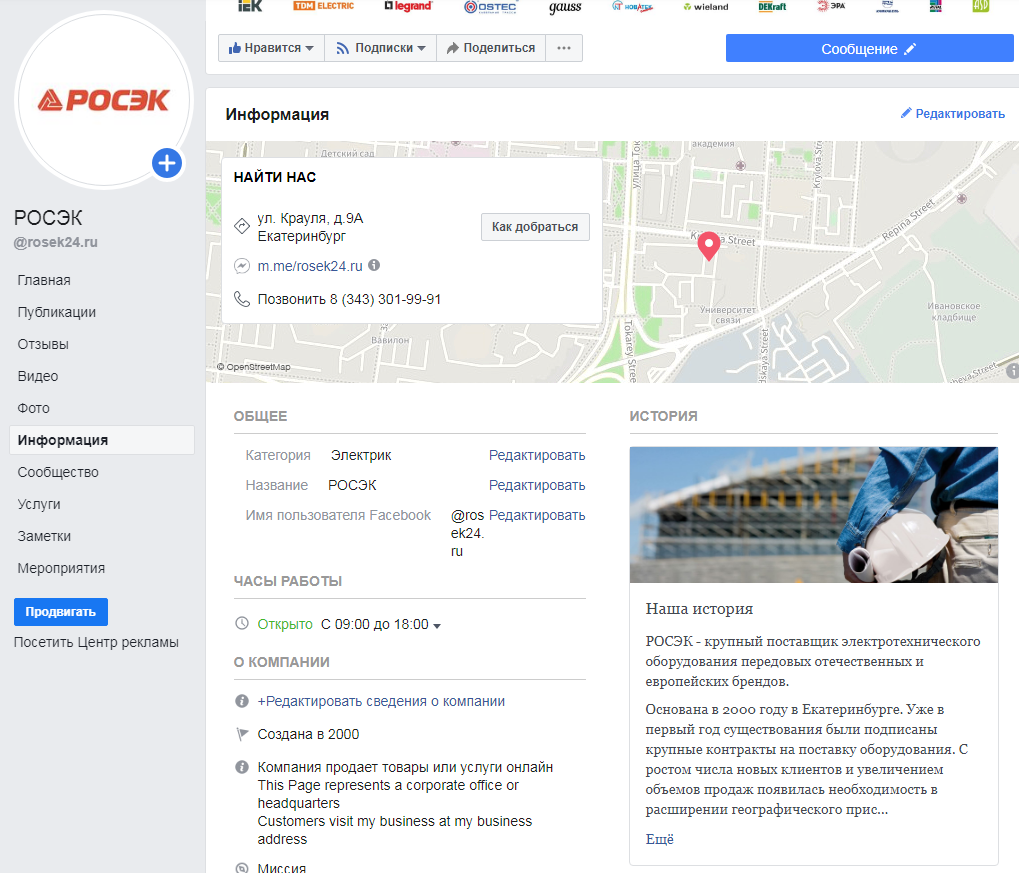Screen dimensions: 1019x873
Task: Click the РОСЭК logo profile picture
Action: click(104, 100)
